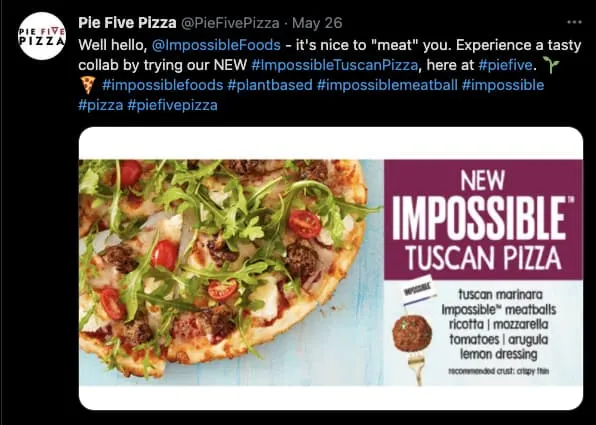Open the #pizza hashtag
Viewport: 596px width, 425px height.
pos(101,105)
